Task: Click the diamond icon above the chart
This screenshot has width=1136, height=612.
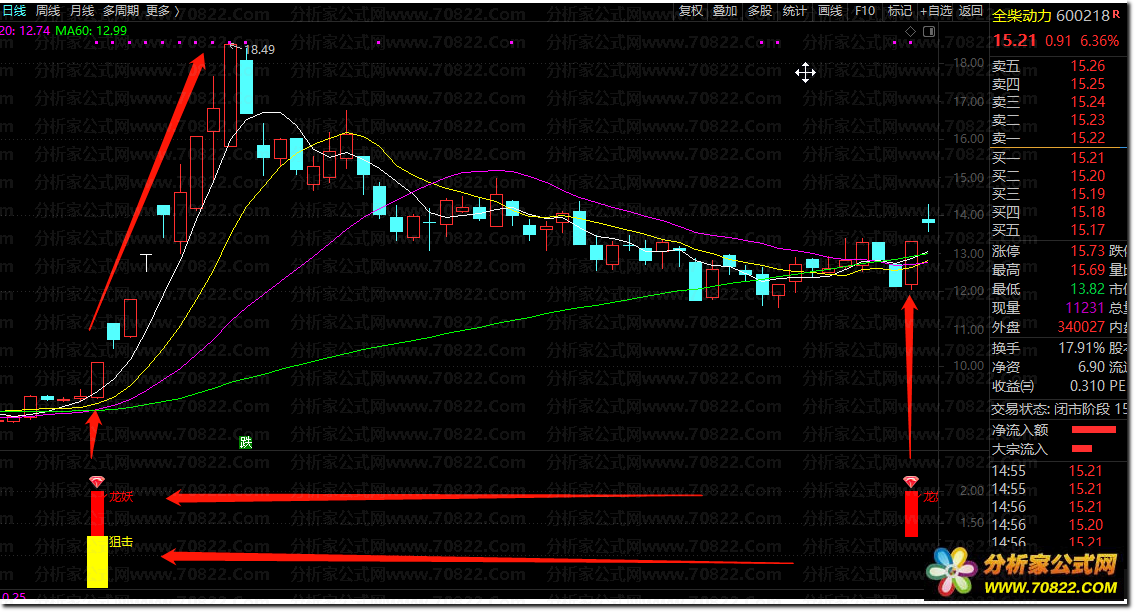Action: [x=911, y=31]
